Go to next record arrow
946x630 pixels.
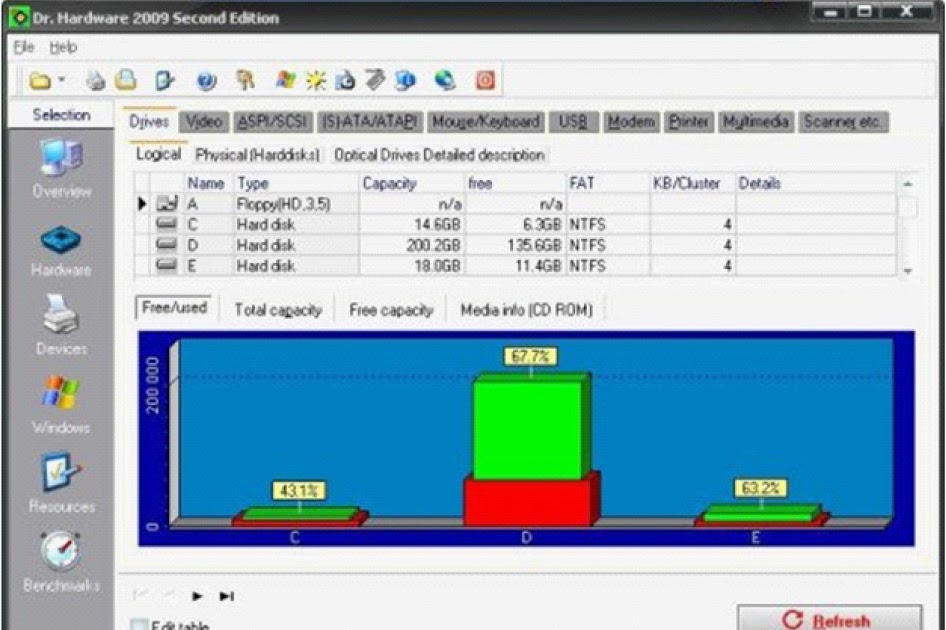[x=197, y=596]
